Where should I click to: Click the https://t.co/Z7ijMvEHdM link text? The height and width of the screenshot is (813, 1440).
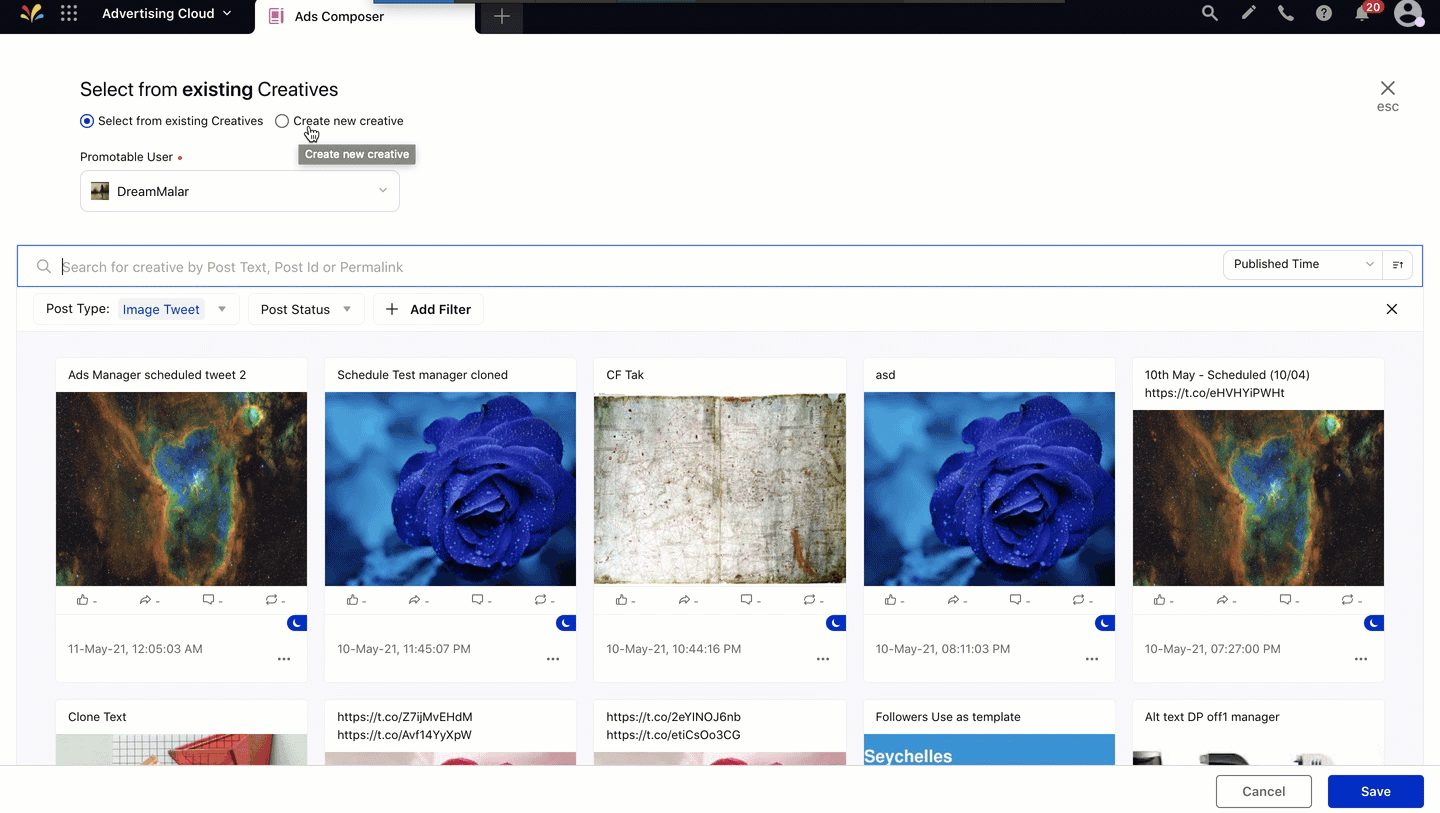[405, 717]
